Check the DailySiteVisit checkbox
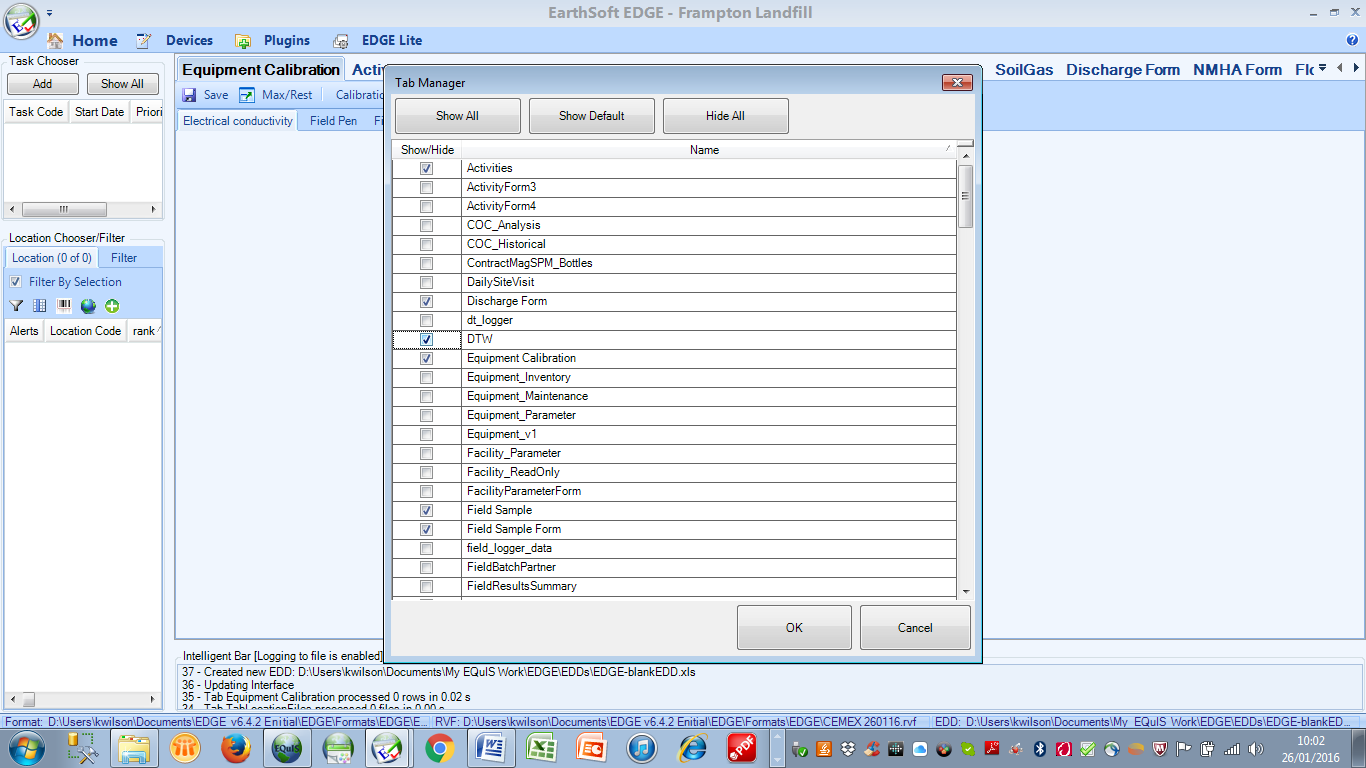Viewport: 1366px width, 768px height. [x=426, y=282]
